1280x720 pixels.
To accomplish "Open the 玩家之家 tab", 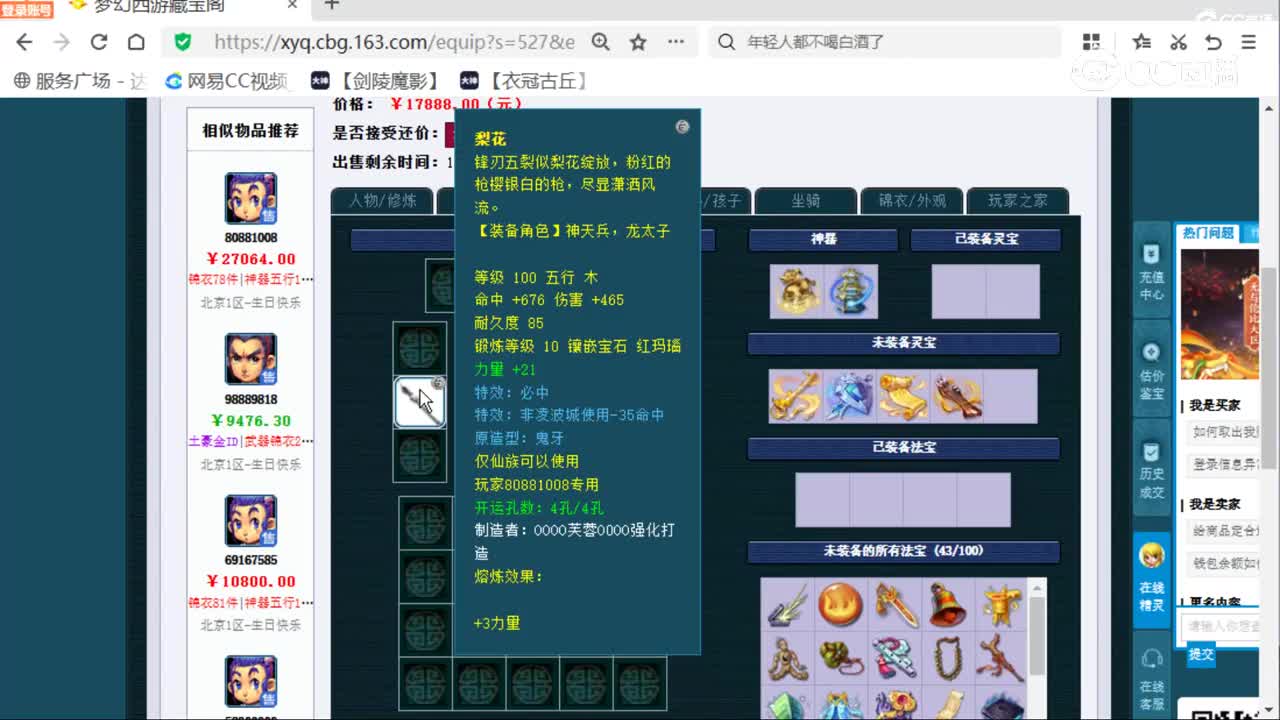I will [1018, 200].
